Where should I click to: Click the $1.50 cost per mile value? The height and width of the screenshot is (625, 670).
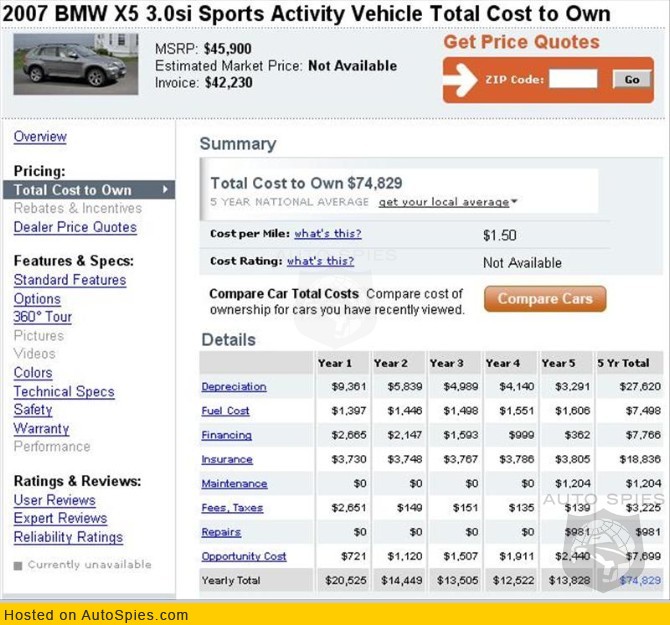tap(500, 235)
